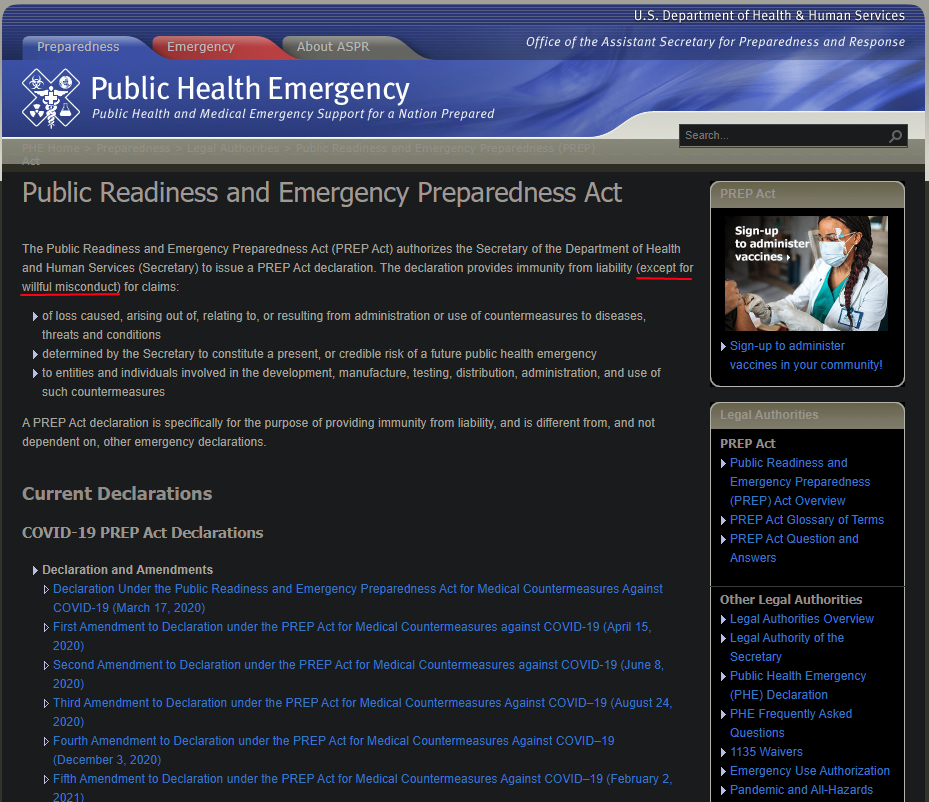The height and width of the screenshot is (802, 929).
Task: Open the 1135 Waivers link
Action: pos(766,752)
